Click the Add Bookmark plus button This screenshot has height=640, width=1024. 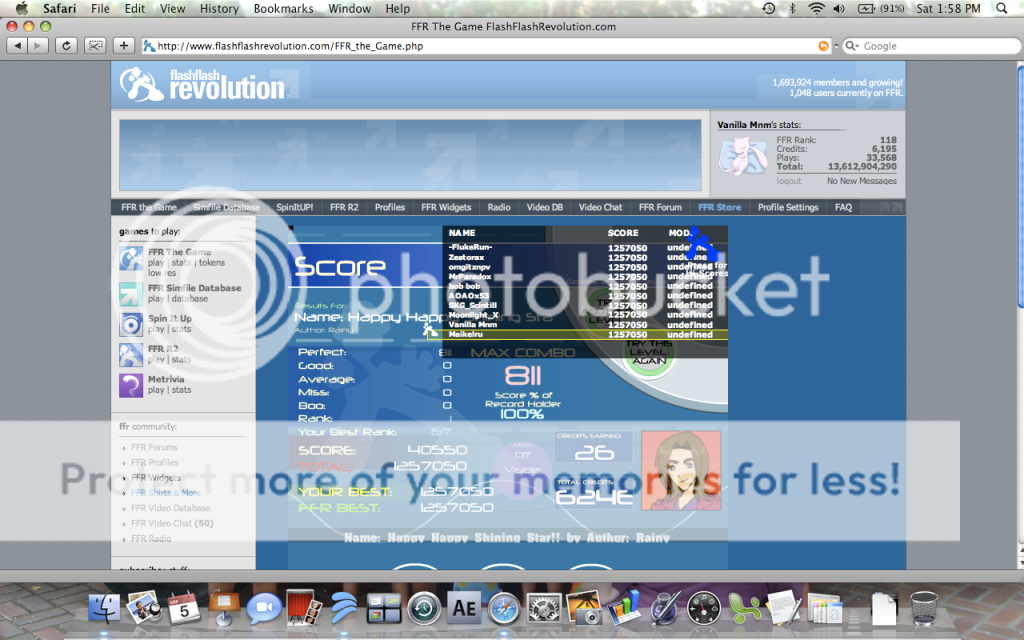(x=124, y=46)
